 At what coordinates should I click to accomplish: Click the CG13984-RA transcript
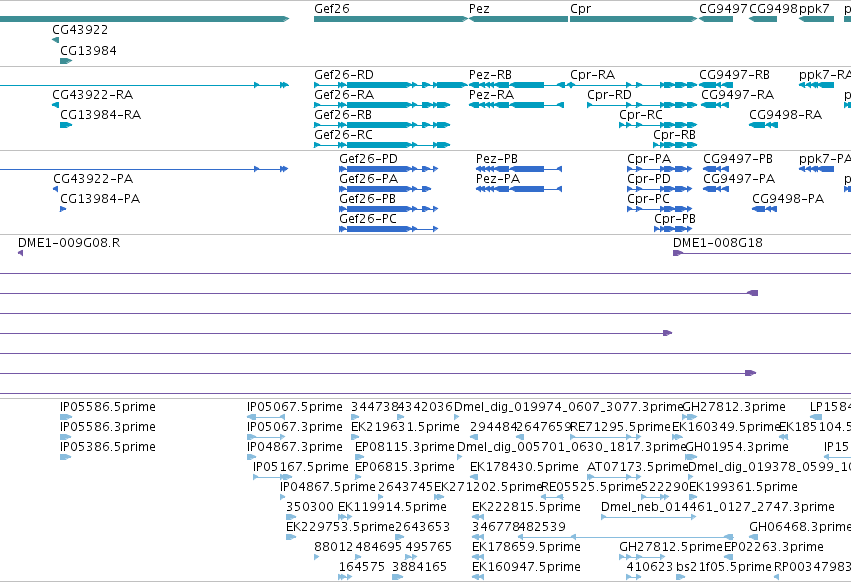(x=66, y=125)
